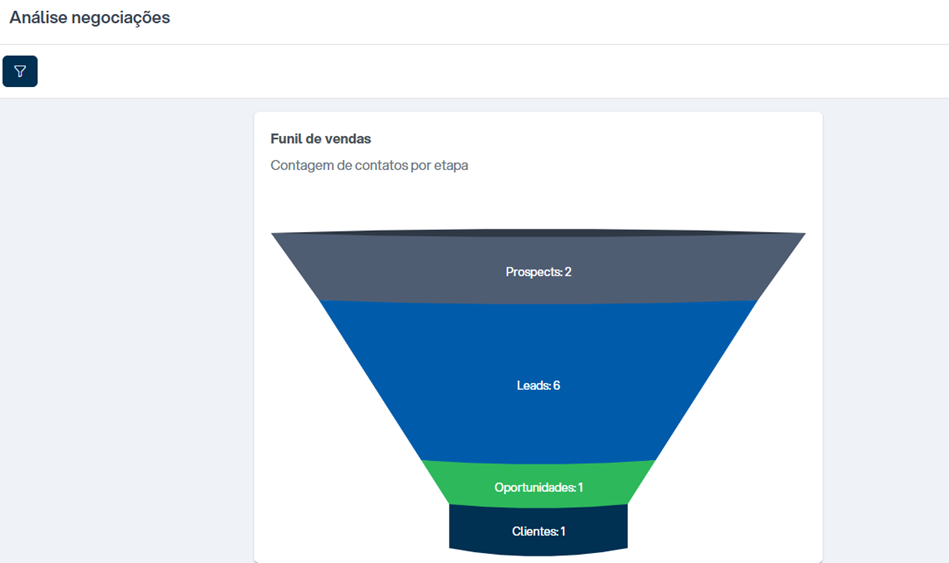
Task: Click the word "negociações" in page heading
Action: click(x=120, y=18)
